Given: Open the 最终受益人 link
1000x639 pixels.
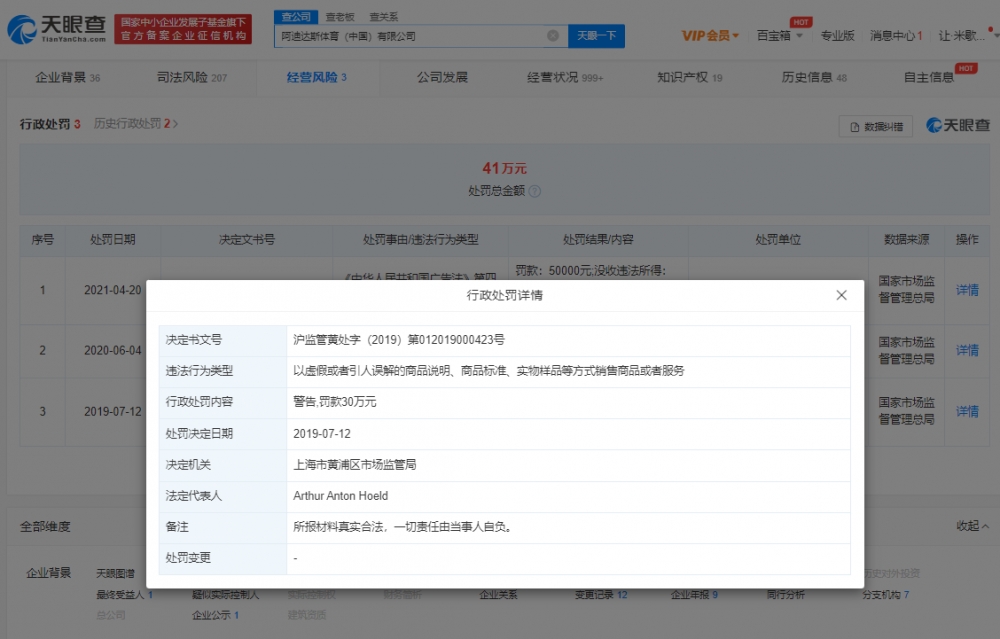Looking at the screenshot, I should click(x=124, y=594).
